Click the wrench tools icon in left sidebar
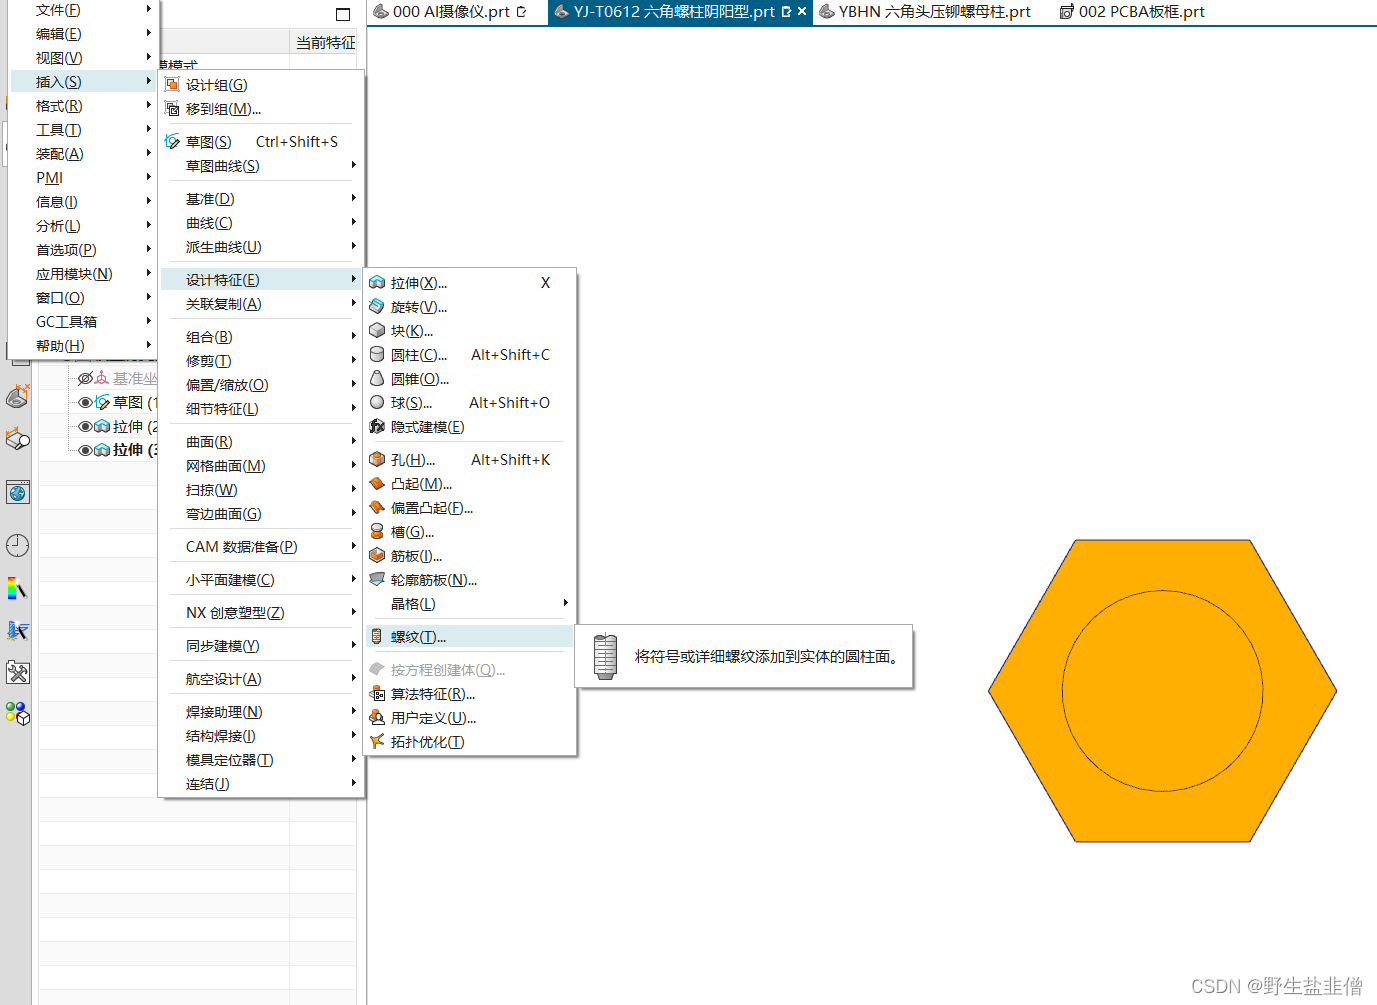Image resolution: width=1377 pixels, height=1005 pixels. (x=17, y=672)
